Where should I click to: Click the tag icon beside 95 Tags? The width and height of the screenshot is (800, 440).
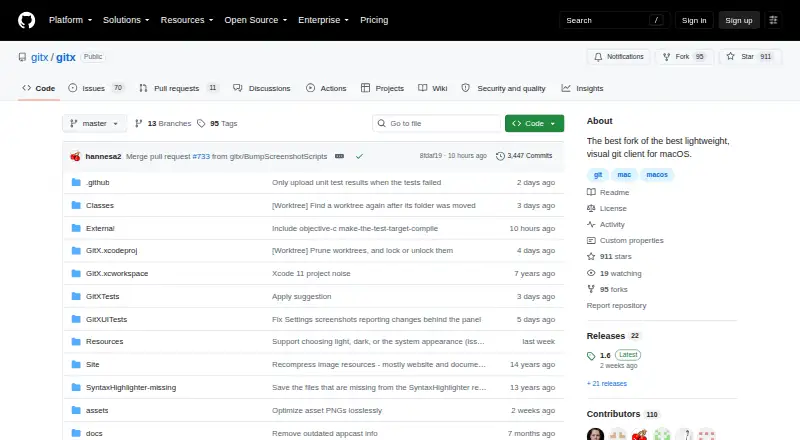(201, 124)
